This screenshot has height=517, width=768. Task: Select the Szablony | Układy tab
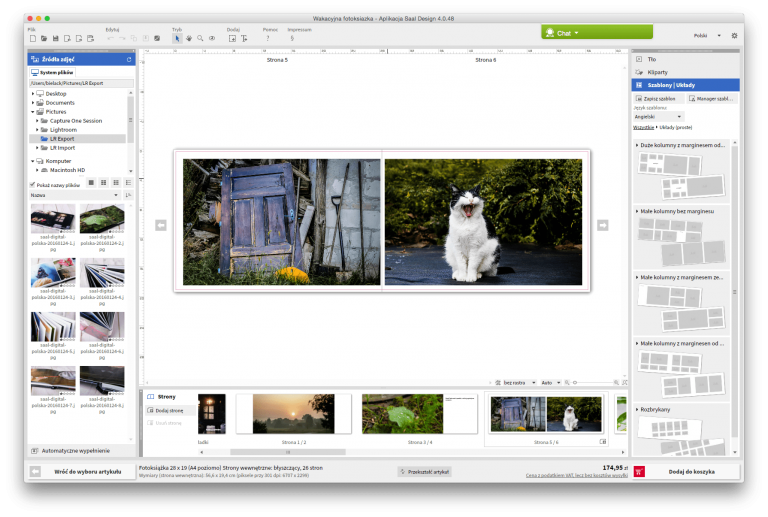685,85
